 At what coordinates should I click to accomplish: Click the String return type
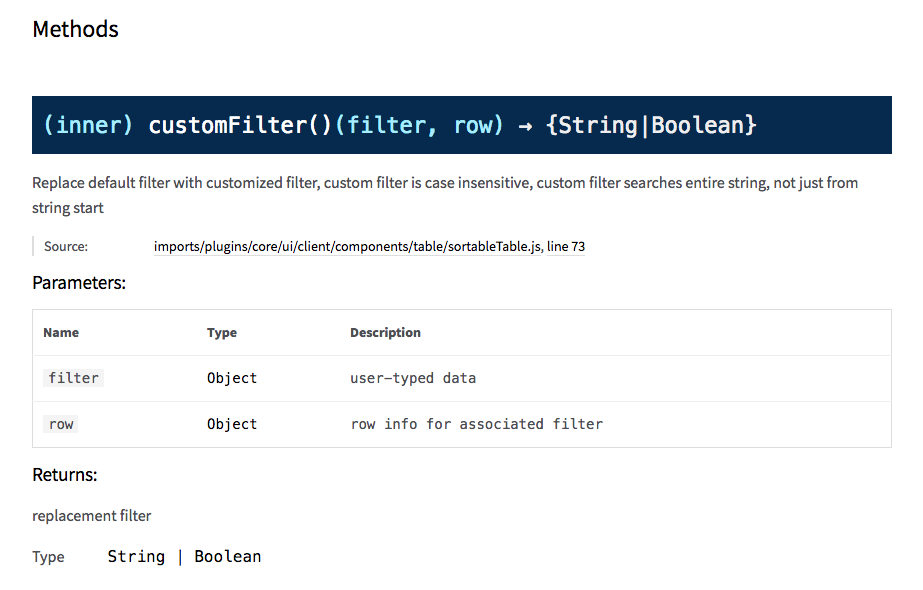click(136, 556)
